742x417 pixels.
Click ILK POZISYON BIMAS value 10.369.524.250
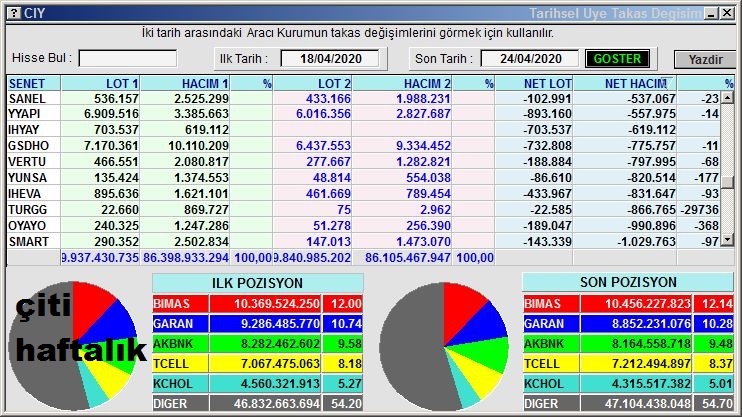tap(277, 303)
